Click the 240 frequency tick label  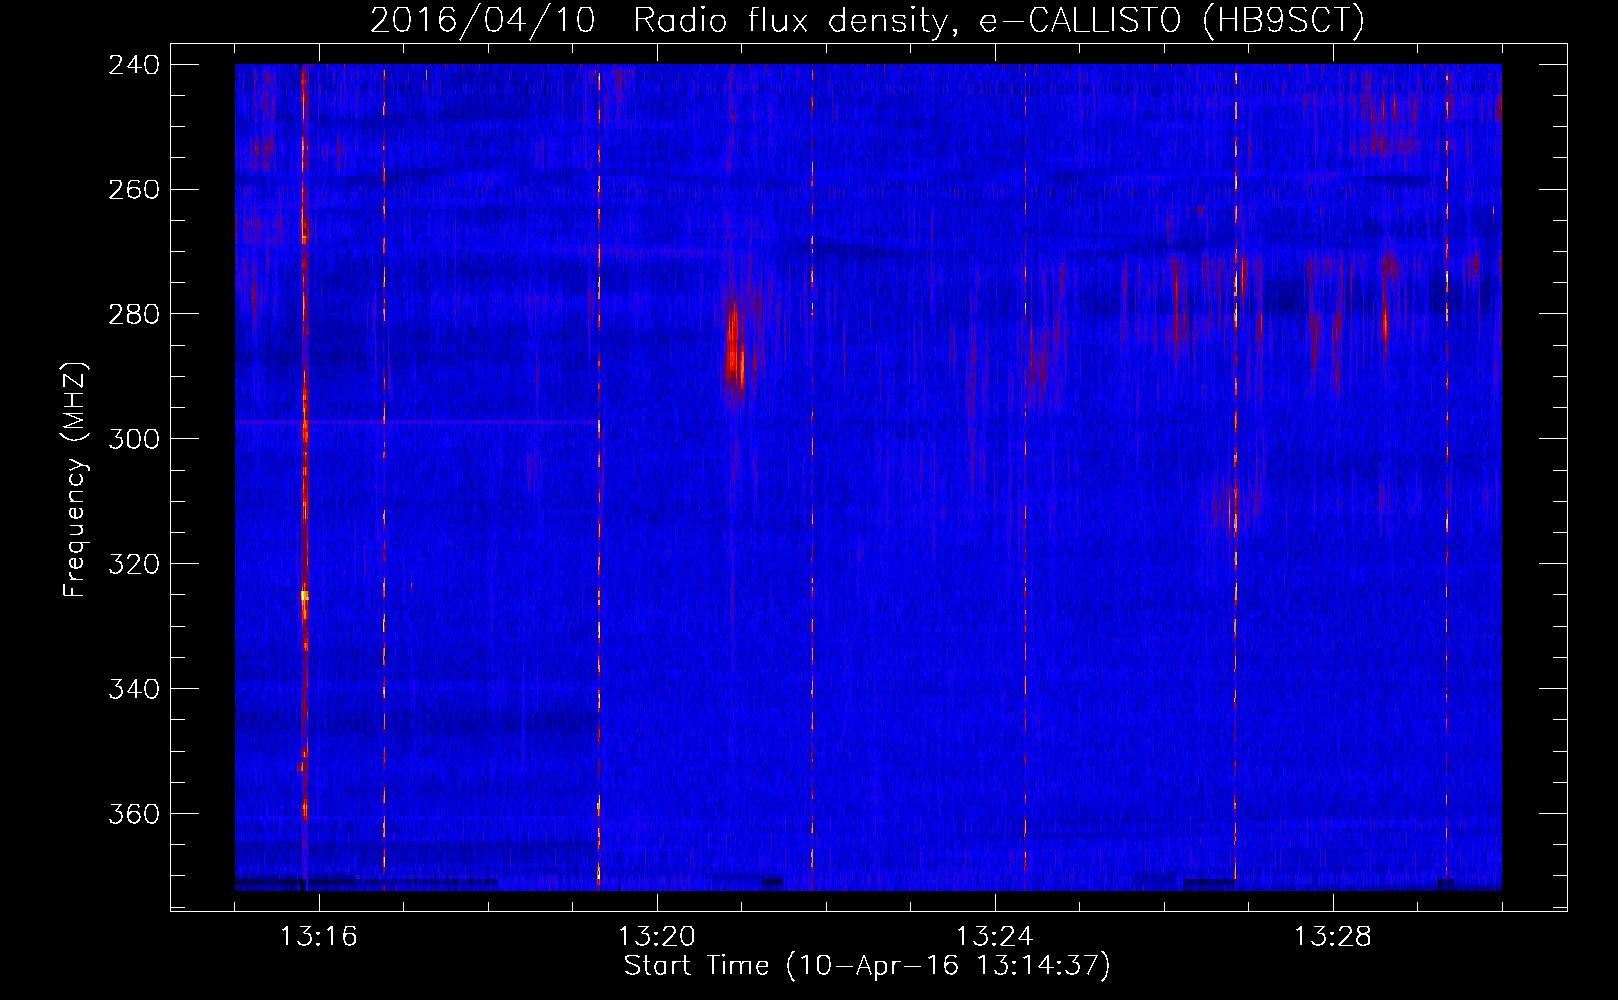[x=134, y=64]
